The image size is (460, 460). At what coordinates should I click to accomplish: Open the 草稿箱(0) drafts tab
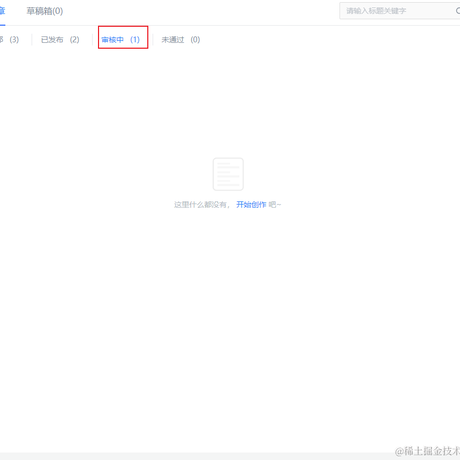coord(45,11)
